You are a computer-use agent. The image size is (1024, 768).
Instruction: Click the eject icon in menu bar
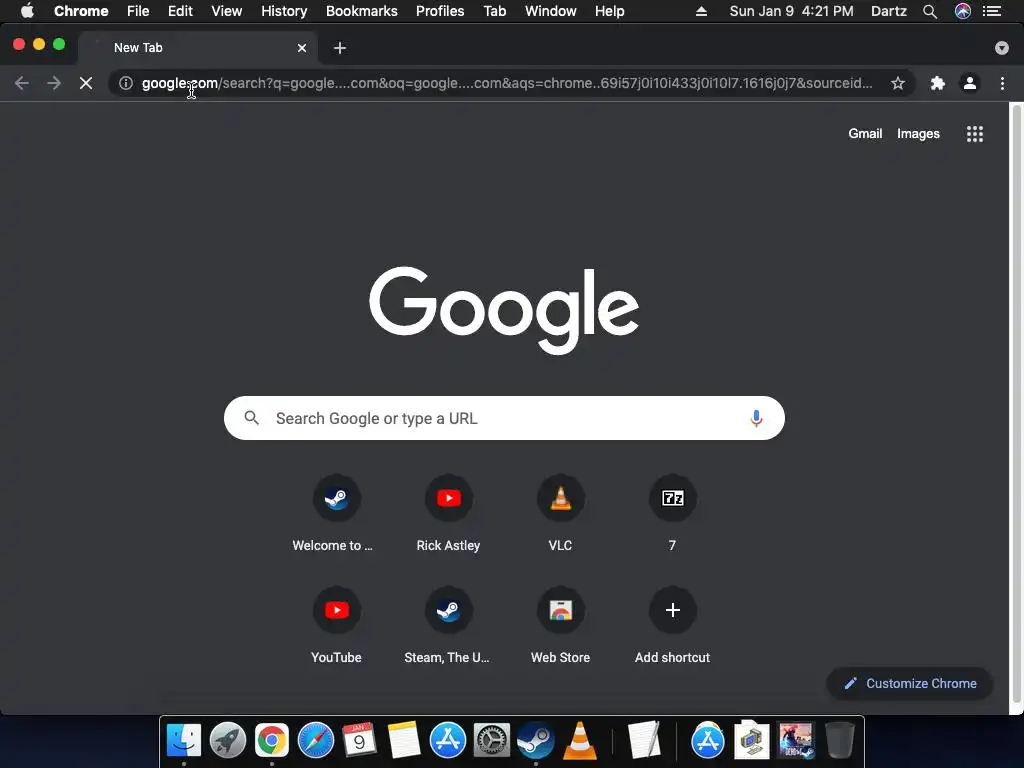tap(701, 11)
